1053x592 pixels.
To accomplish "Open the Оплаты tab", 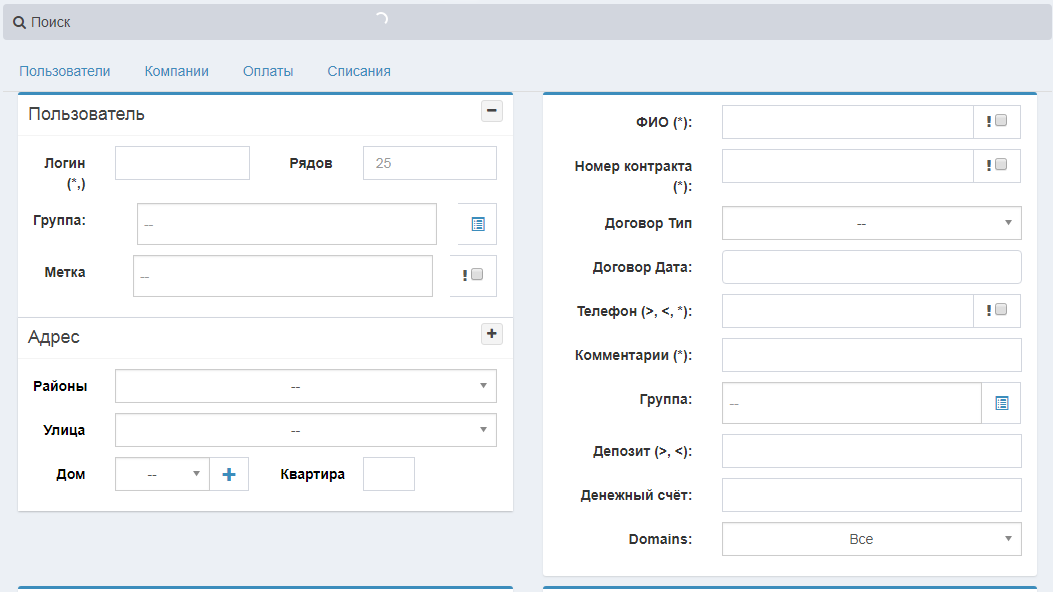I will pos(268,71).
